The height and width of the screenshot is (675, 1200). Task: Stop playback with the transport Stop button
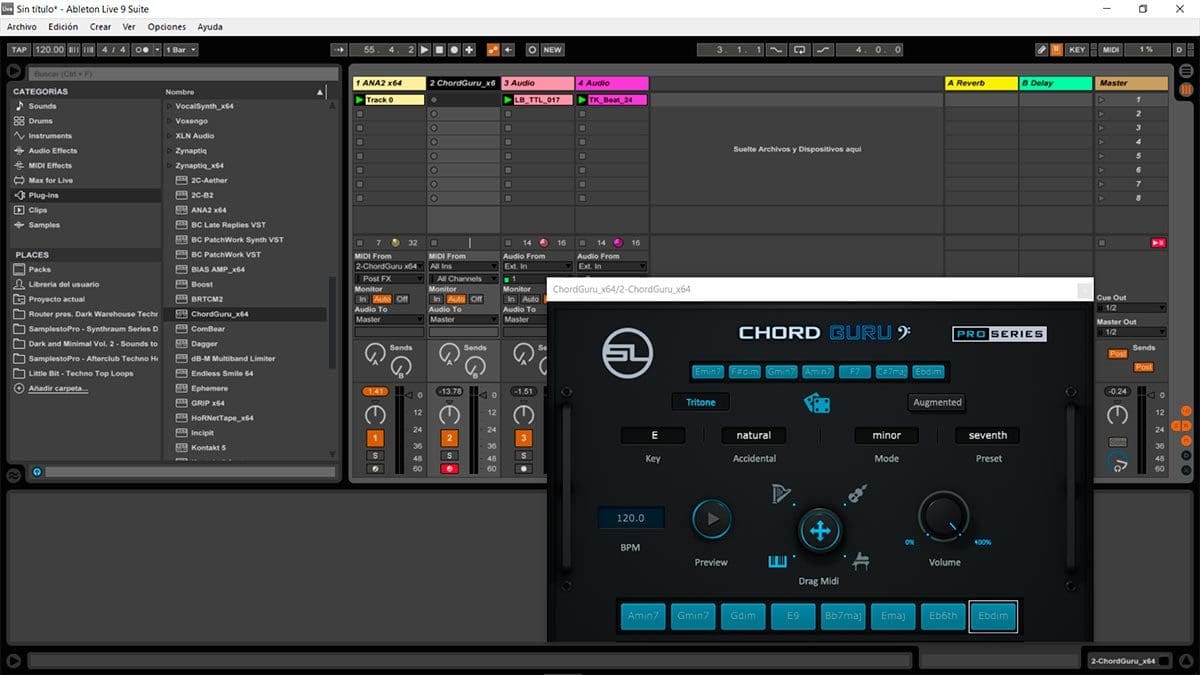[439, 49]
